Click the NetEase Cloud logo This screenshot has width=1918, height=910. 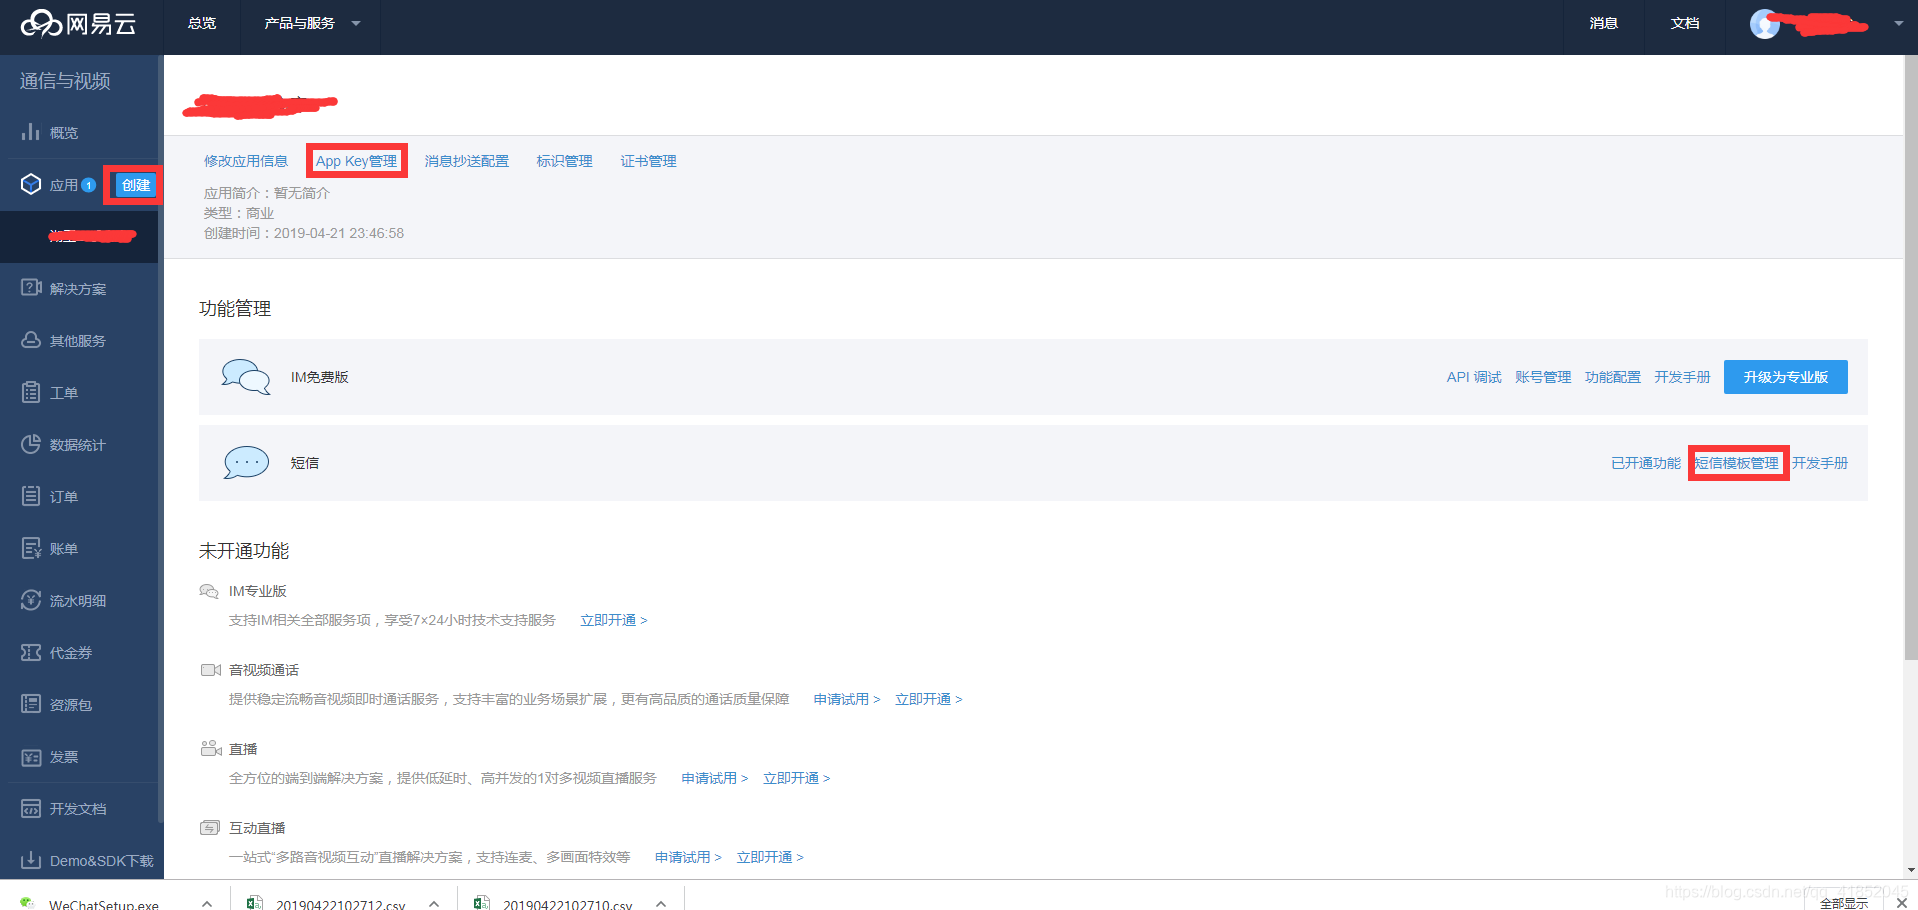79,23
